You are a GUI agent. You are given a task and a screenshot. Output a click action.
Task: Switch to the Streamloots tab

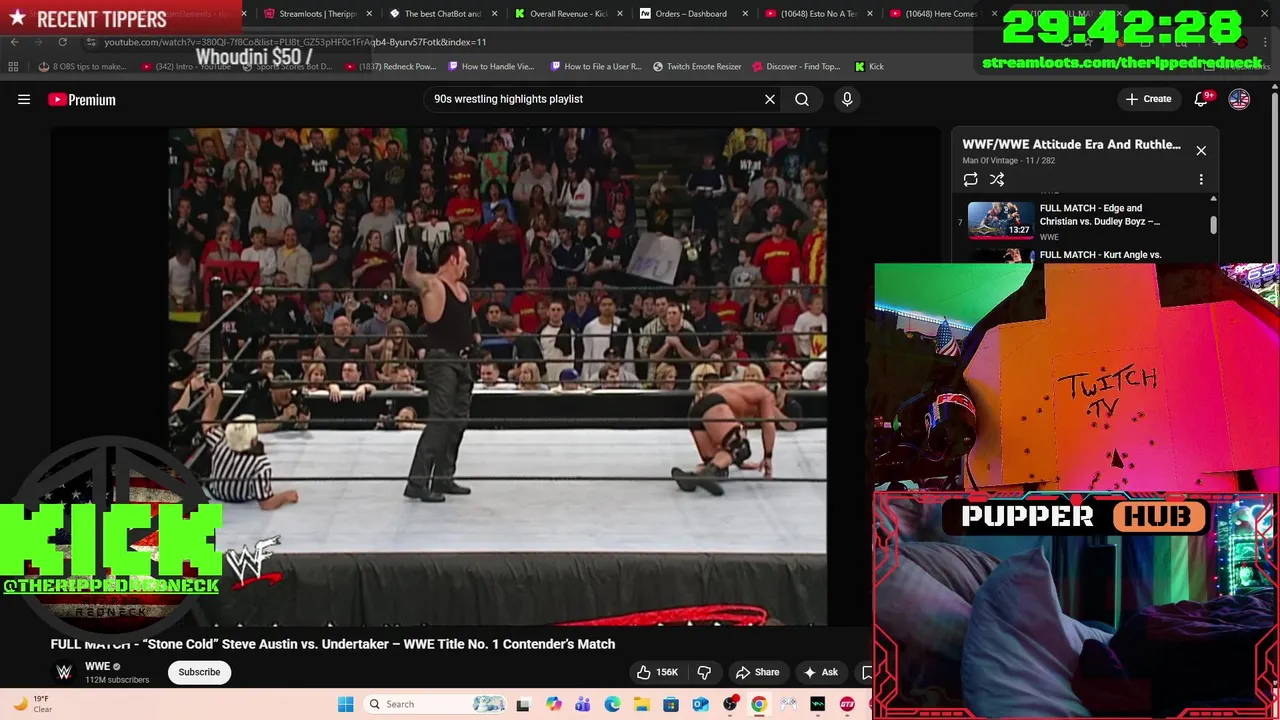point(310,14)
